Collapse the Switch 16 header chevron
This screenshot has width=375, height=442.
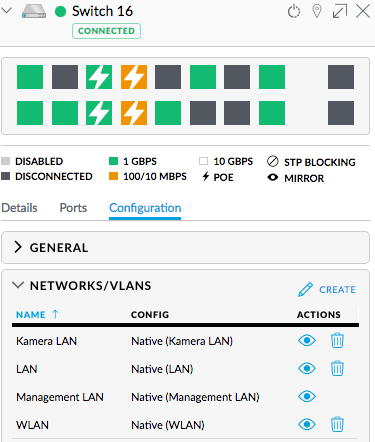point(6,10)
